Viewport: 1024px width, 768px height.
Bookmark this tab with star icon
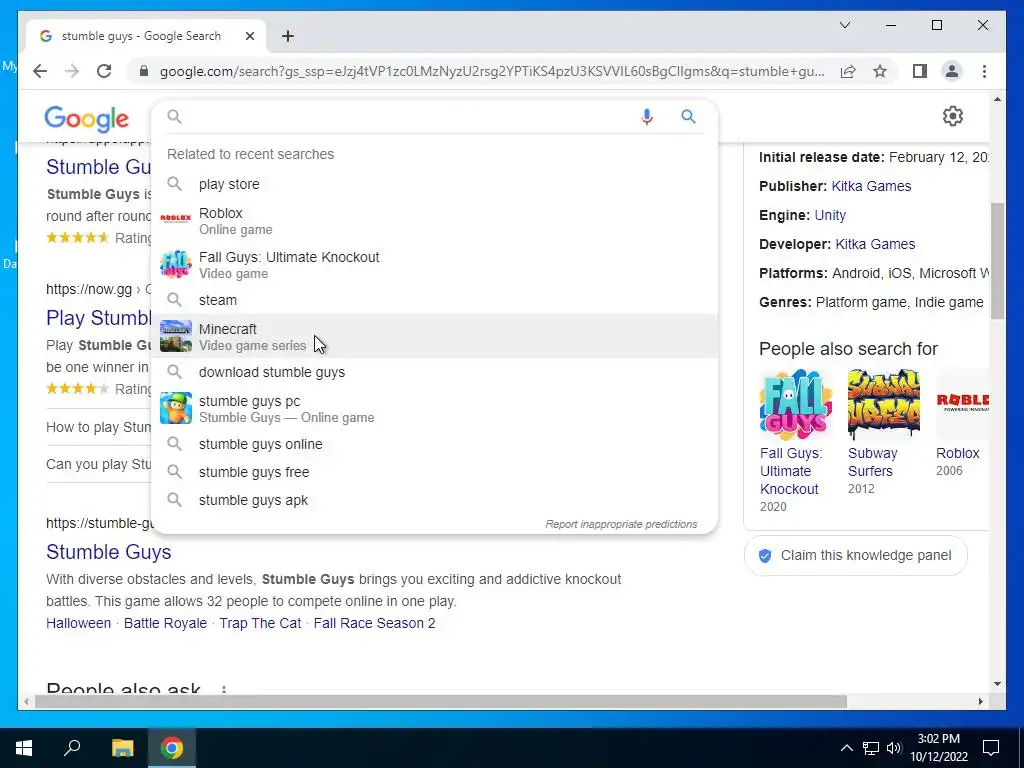(880, 71)
